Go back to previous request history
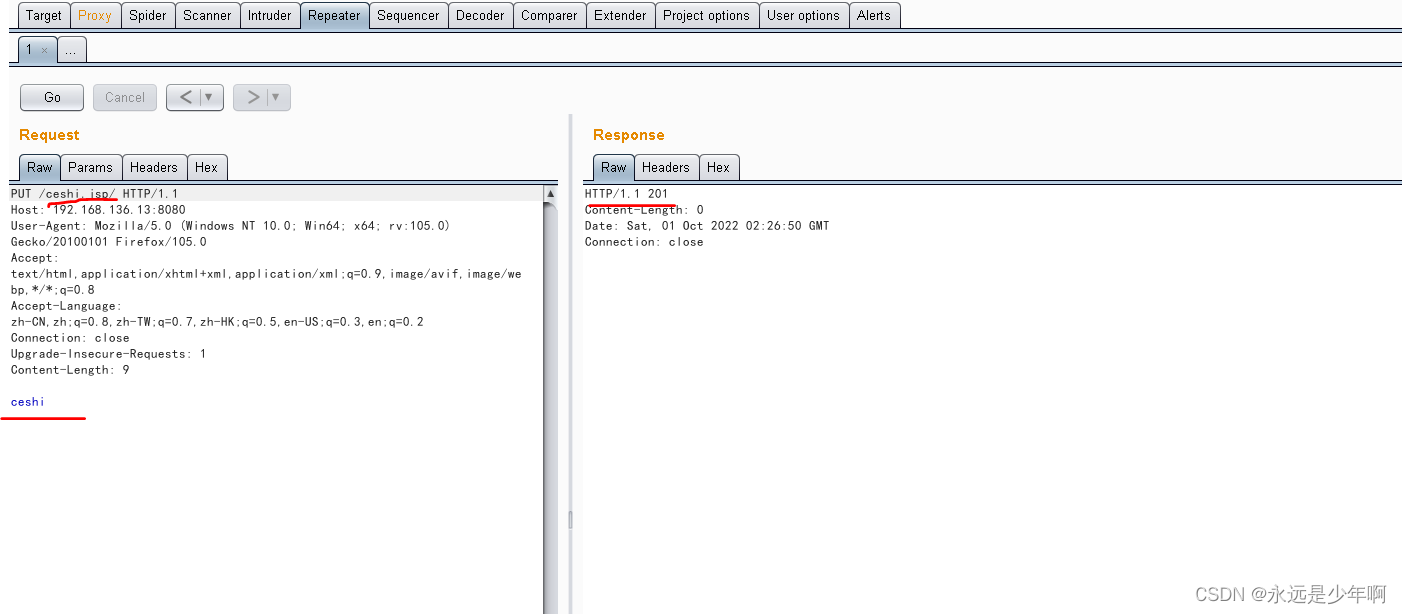The width and height of the screenshot is (1402, 614). click(186, 97)
